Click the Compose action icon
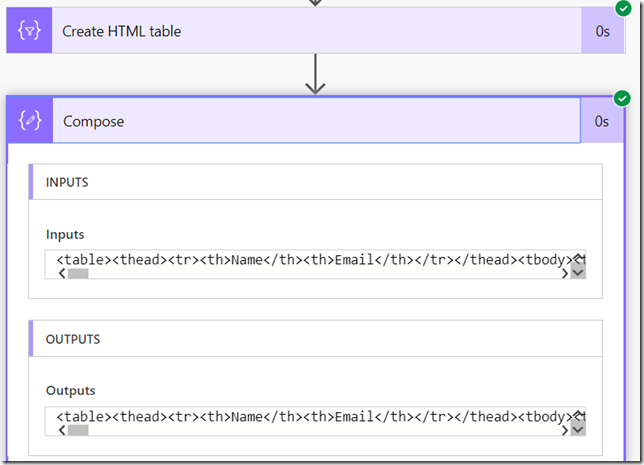This screenshot has height=465, width=644. pyautogui.click(x=29, y=121)
